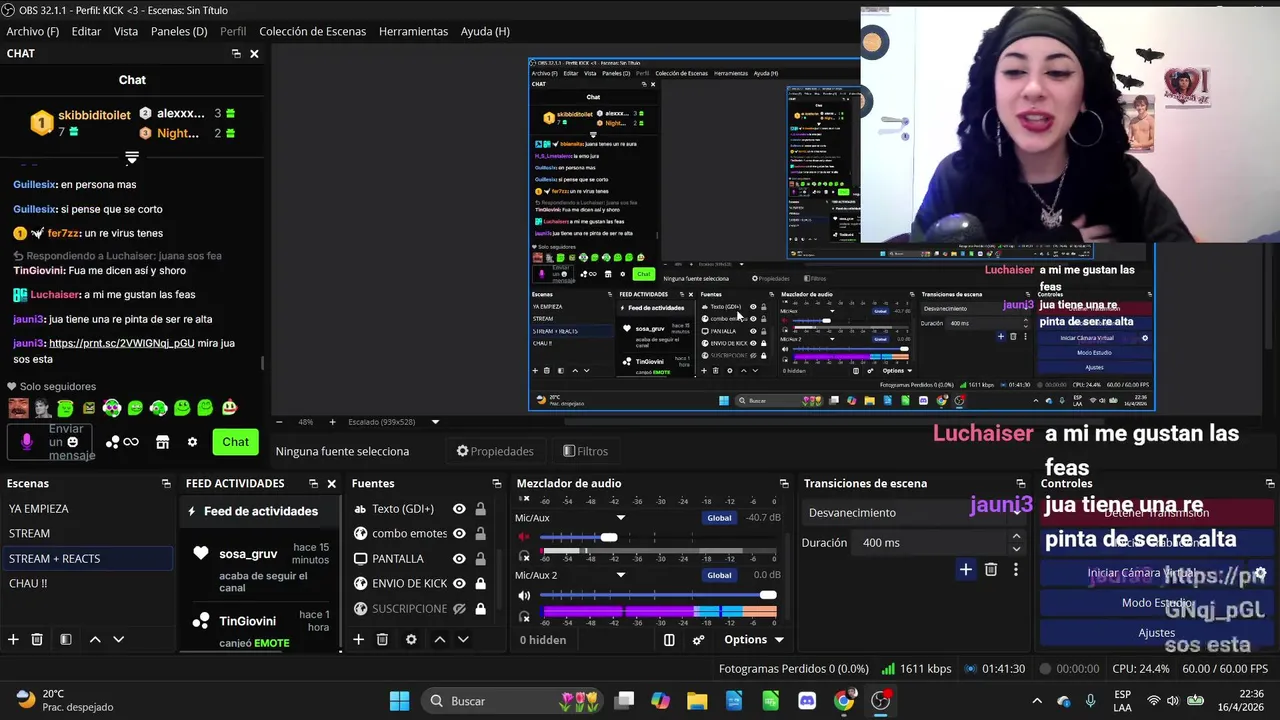Viewport: 1280px width, 720px height.
Task: Click the purple microphone icon in chat input
Action: coord(27,442)
